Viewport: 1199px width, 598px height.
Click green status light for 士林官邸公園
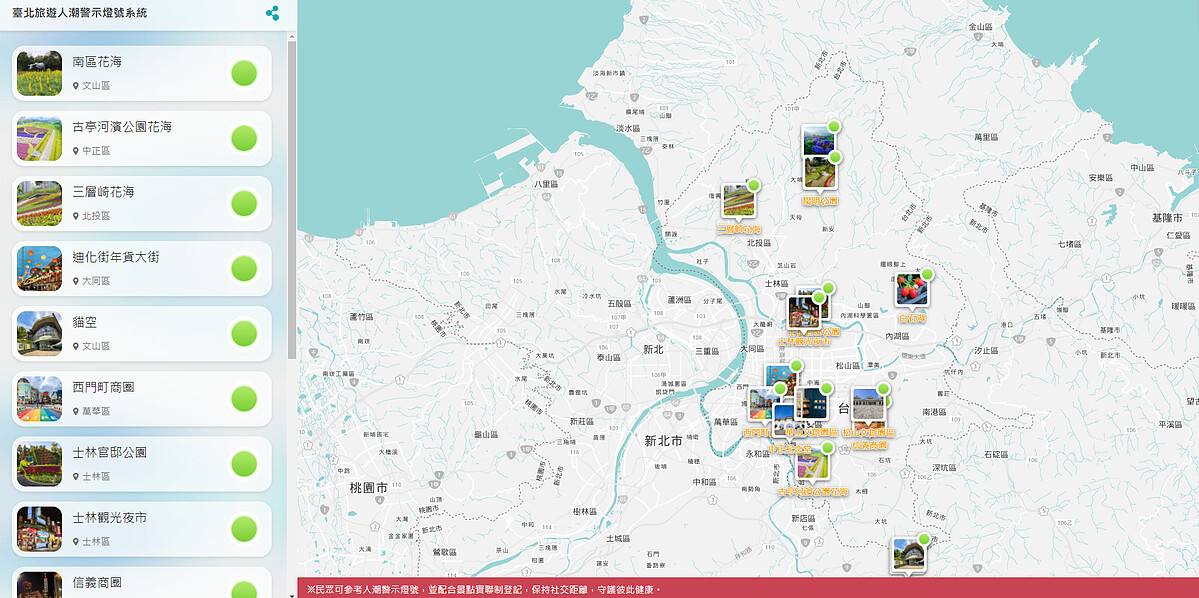pos(244,464)
